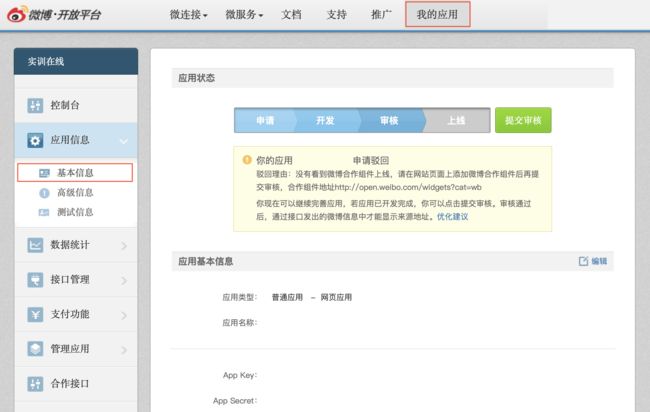Click the edit pencil icon beside 编辑
650x412 pixels.
(583, 261)
